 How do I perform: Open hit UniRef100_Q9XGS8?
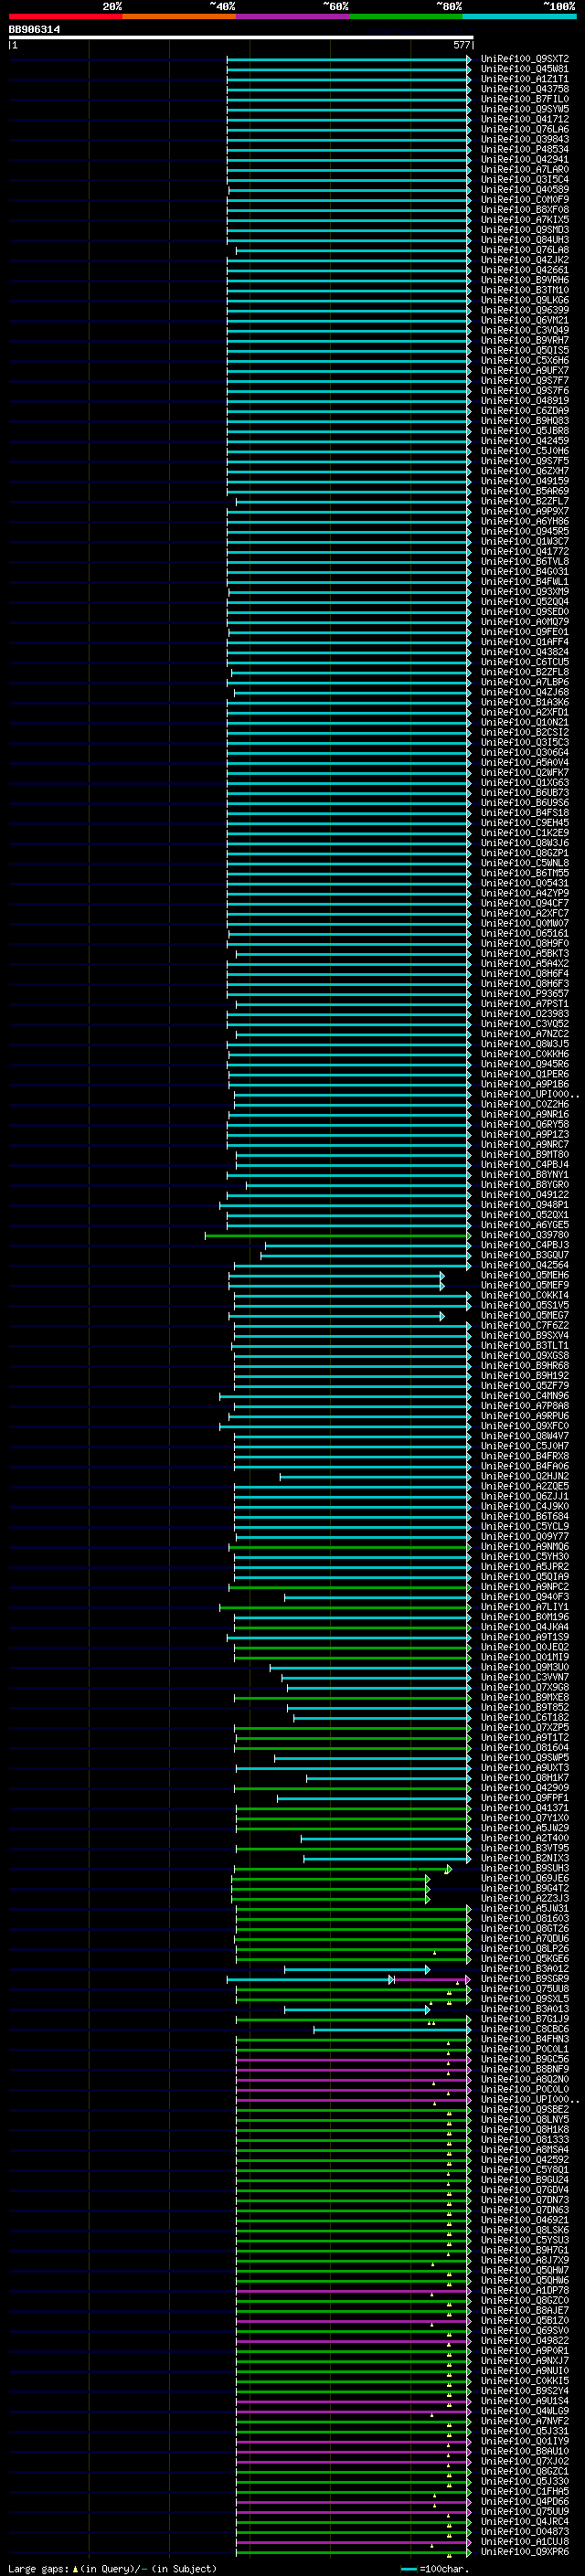point(525,1355)
